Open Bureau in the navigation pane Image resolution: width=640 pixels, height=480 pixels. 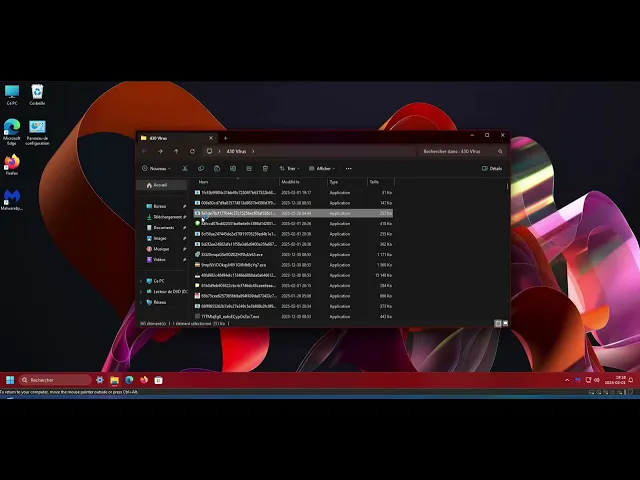click(162, 206)
